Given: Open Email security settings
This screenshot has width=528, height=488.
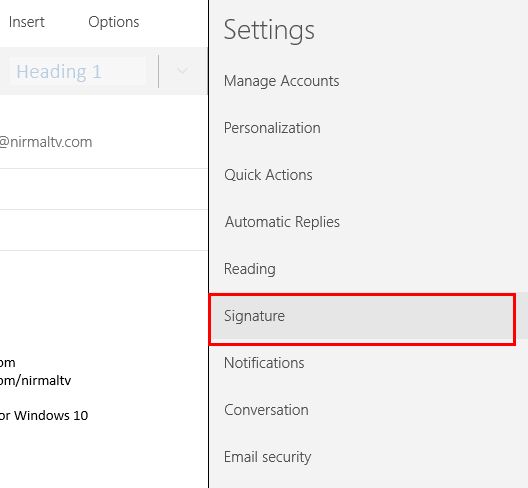Looking at the screenshot, I should pyautogui.click(x=267, y=457).
